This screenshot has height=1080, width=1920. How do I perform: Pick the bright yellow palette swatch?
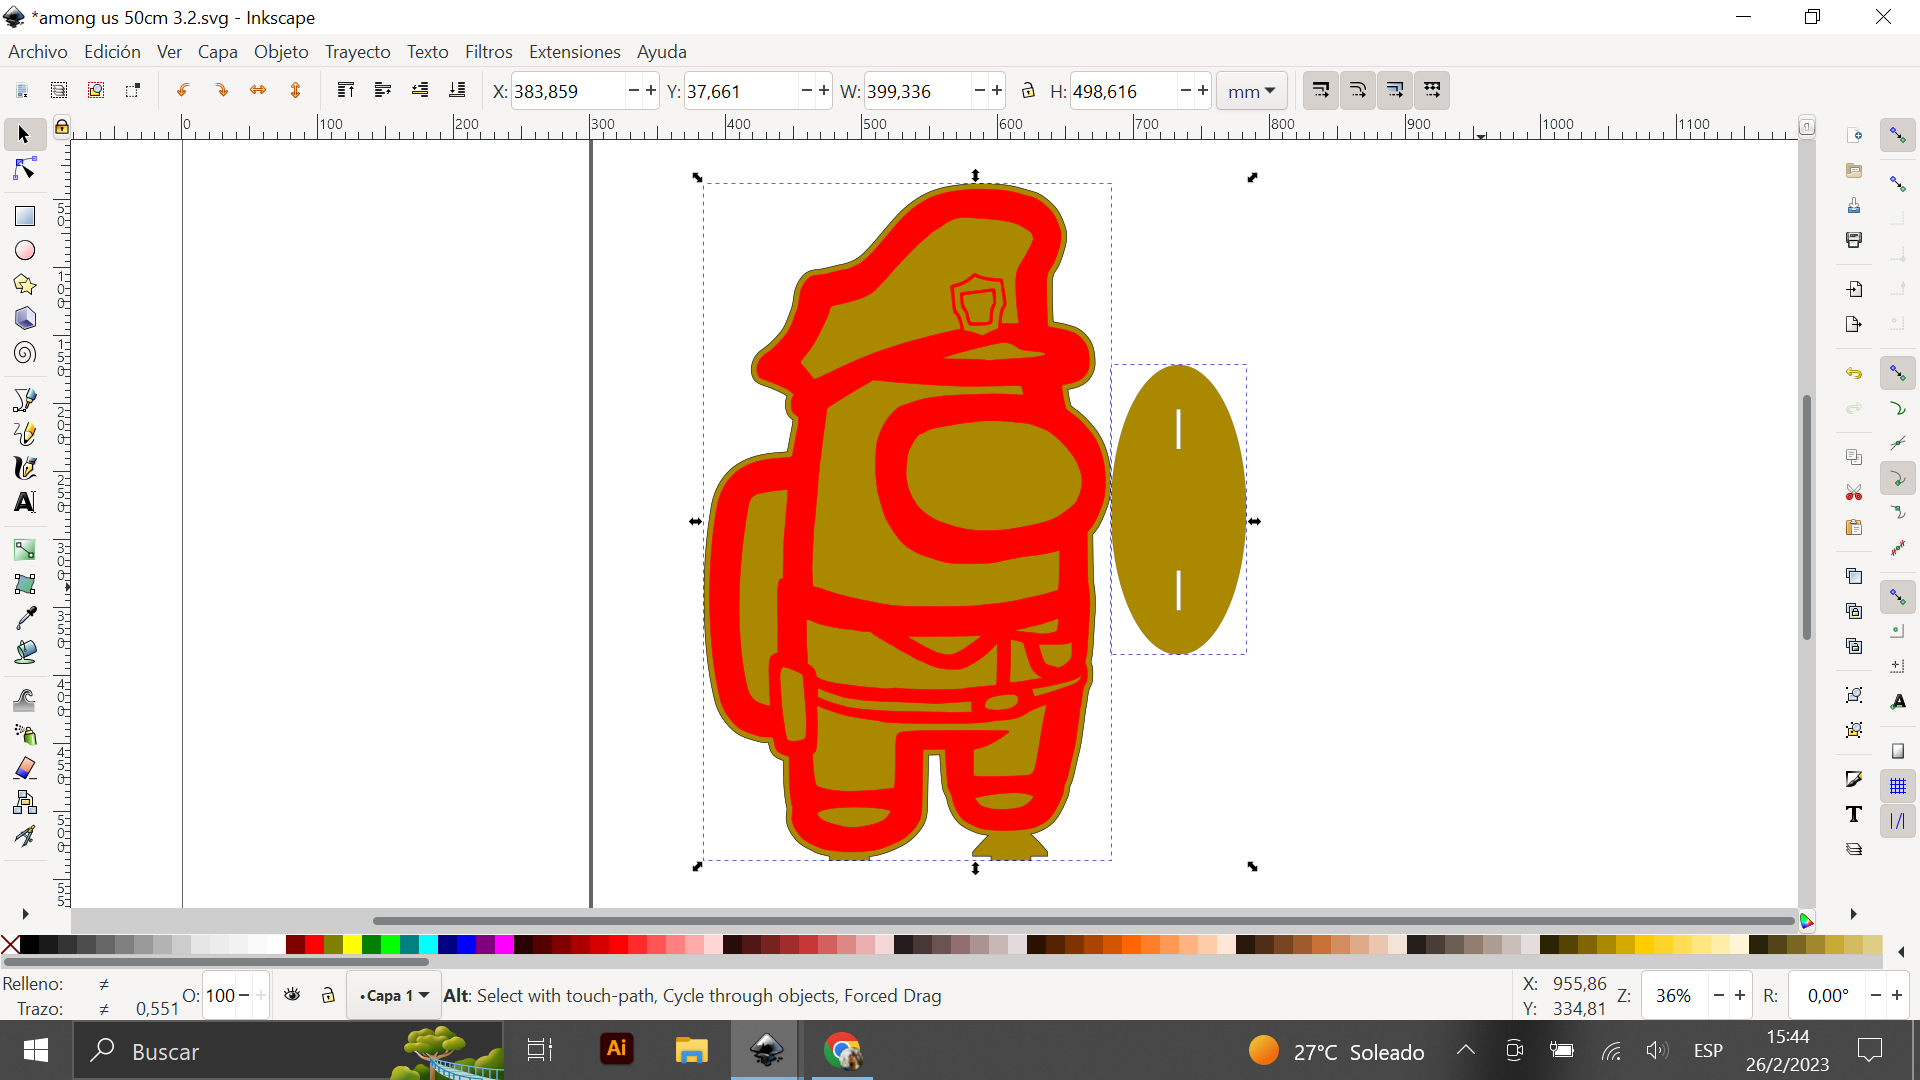(x=352, y=944)
